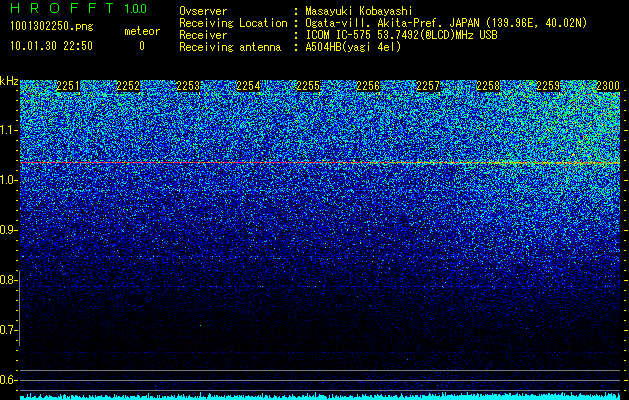Click the 2259 time marker
The image size is (629, 400).
tap(548, 86)
